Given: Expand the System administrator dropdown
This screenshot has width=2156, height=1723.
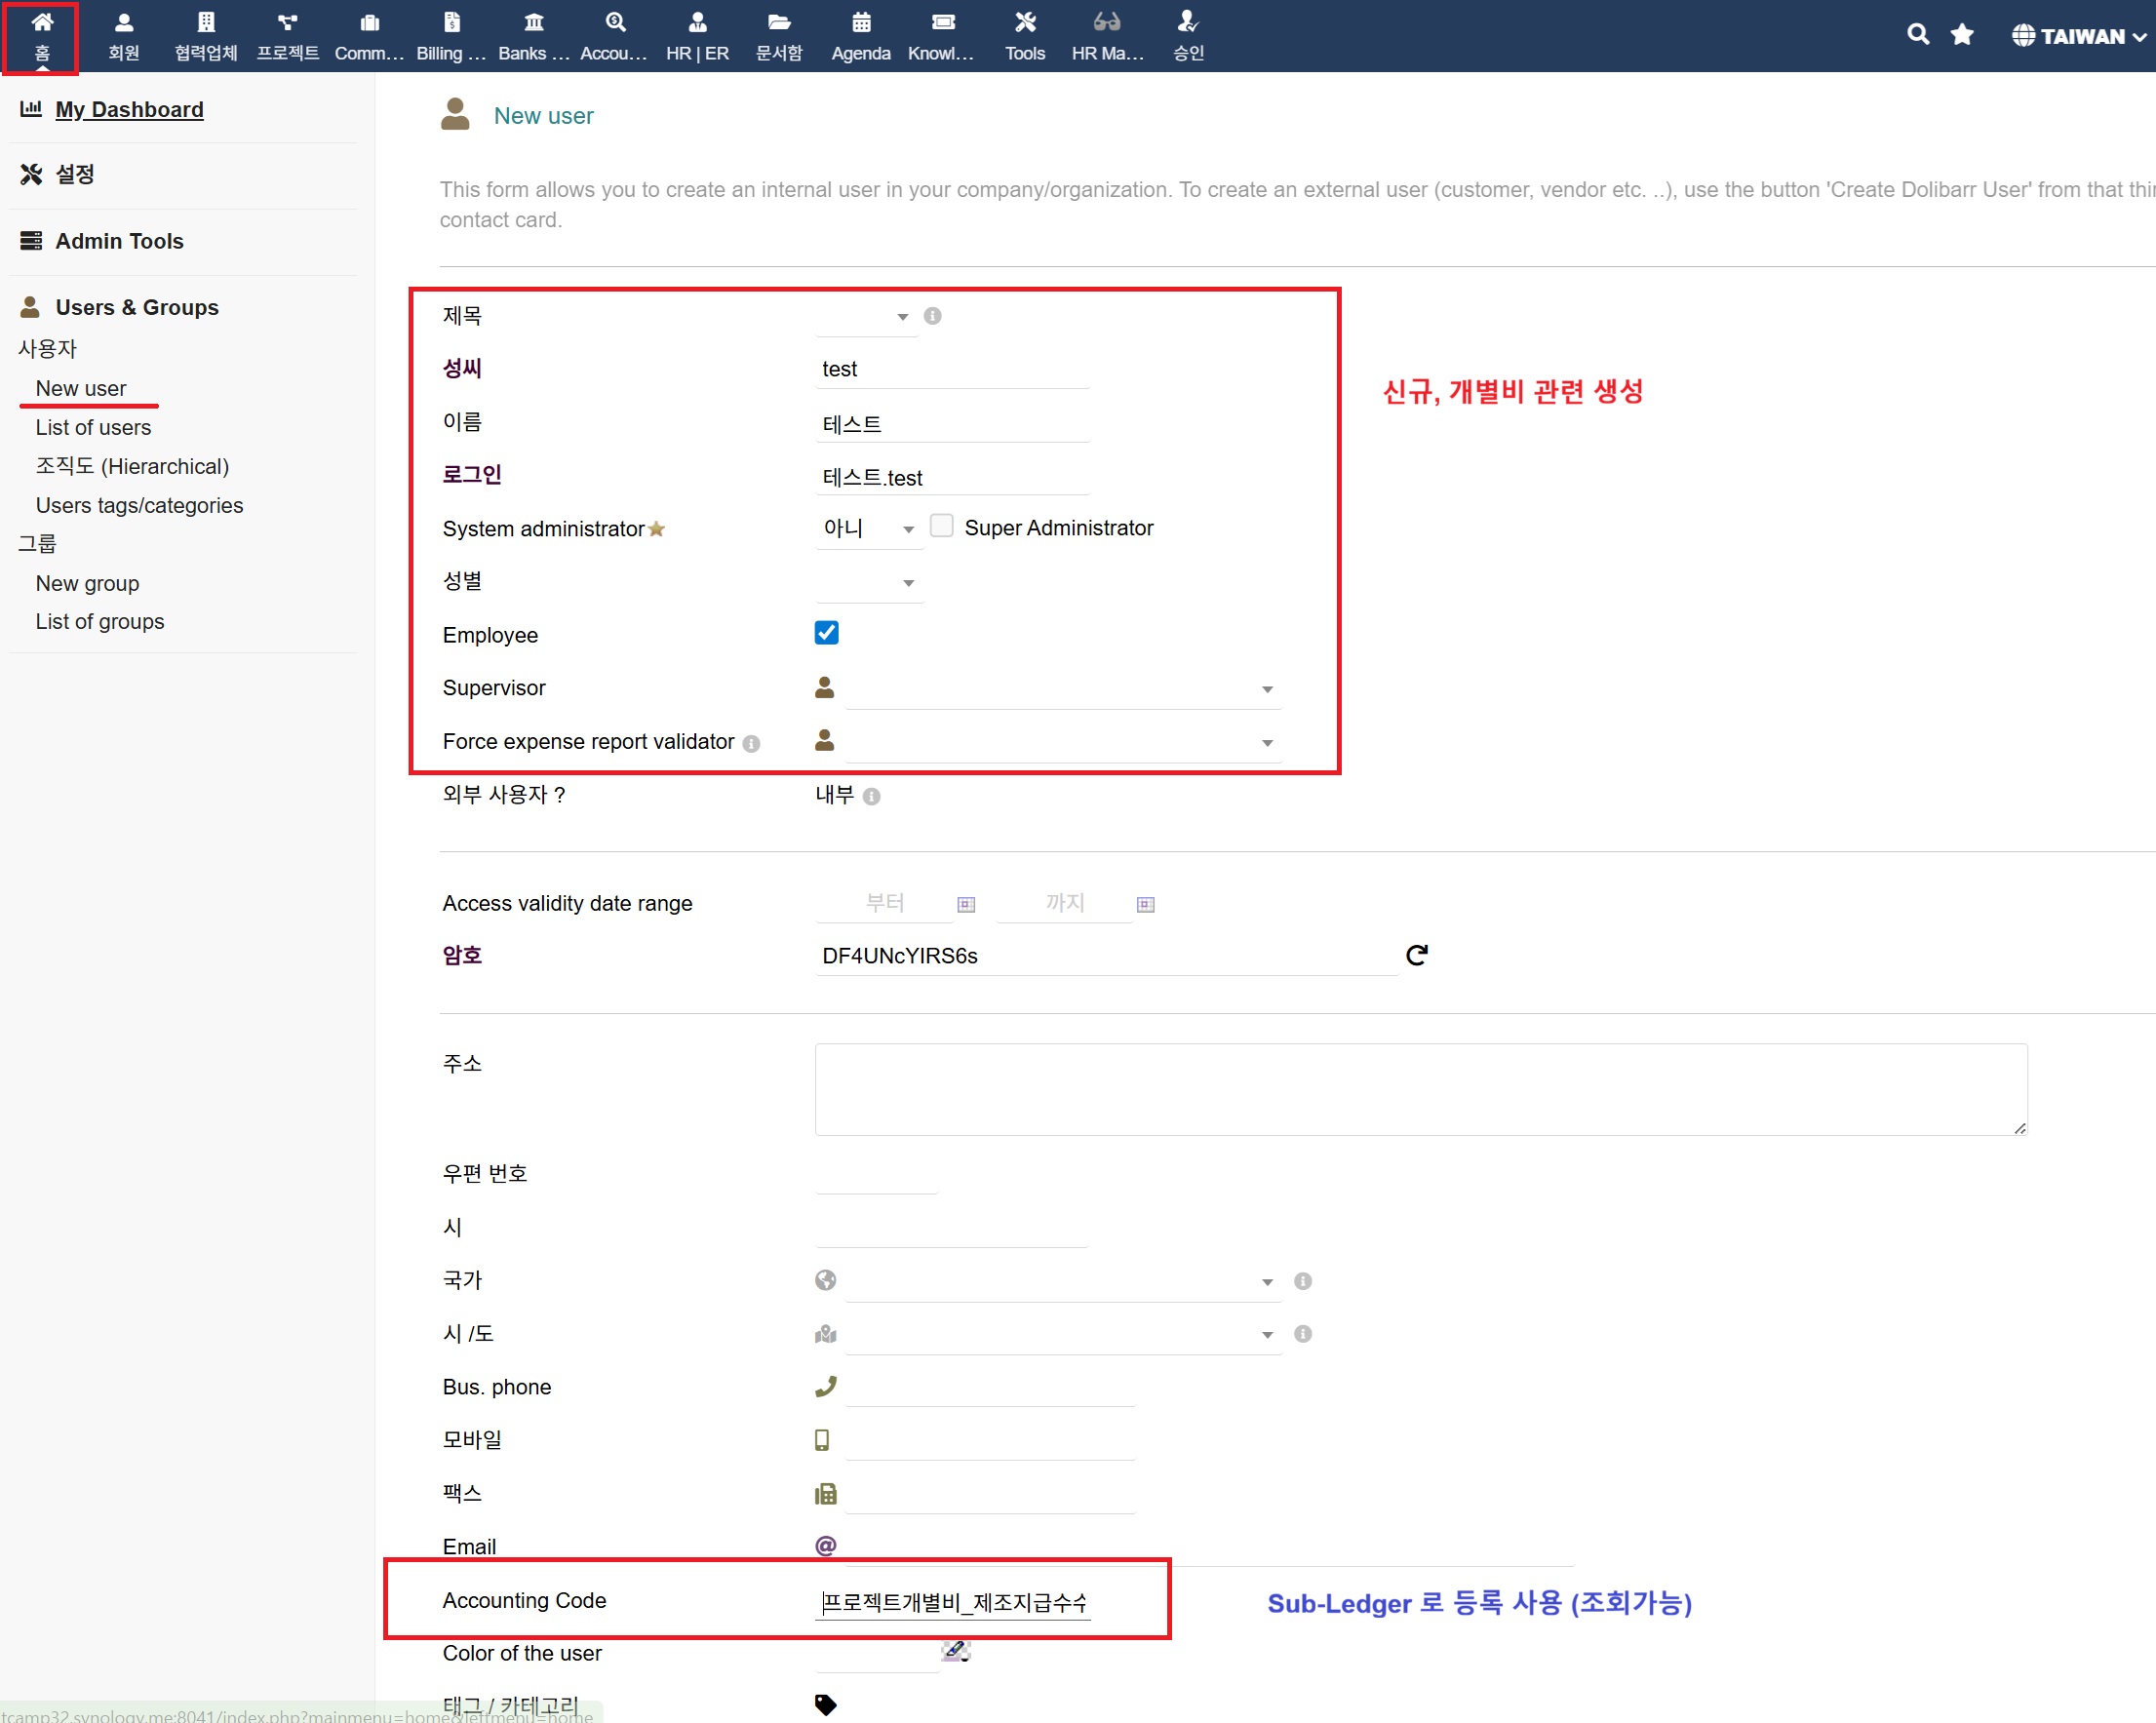Looking at the screenshot, I should click(x=868, y=528).
